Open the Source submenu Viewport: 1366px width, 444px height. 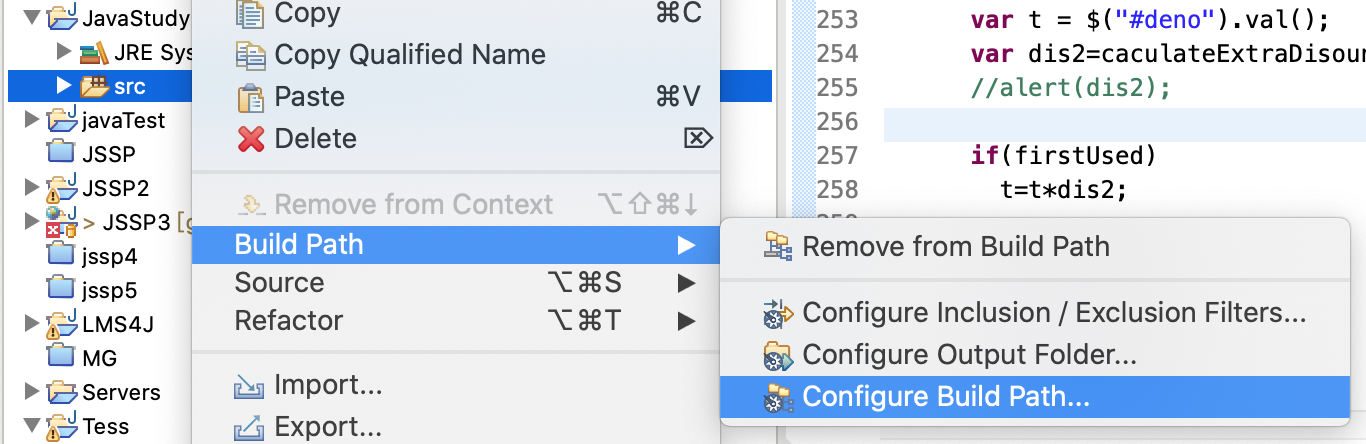click(x=280, y=283)
